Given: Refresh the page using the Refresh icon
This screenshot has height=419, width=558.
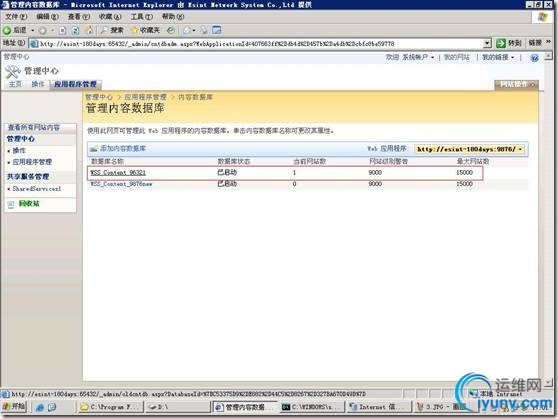Looking at the screenshot, I should [75, 31].
